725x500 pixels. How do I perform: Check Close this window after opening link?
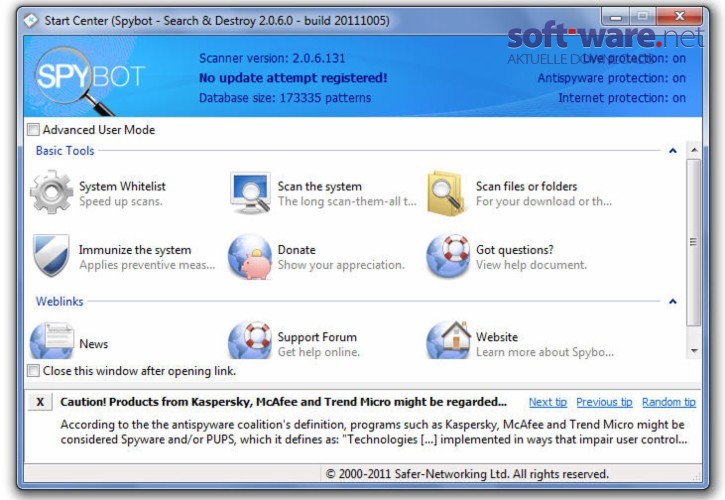tap(33, 370)
